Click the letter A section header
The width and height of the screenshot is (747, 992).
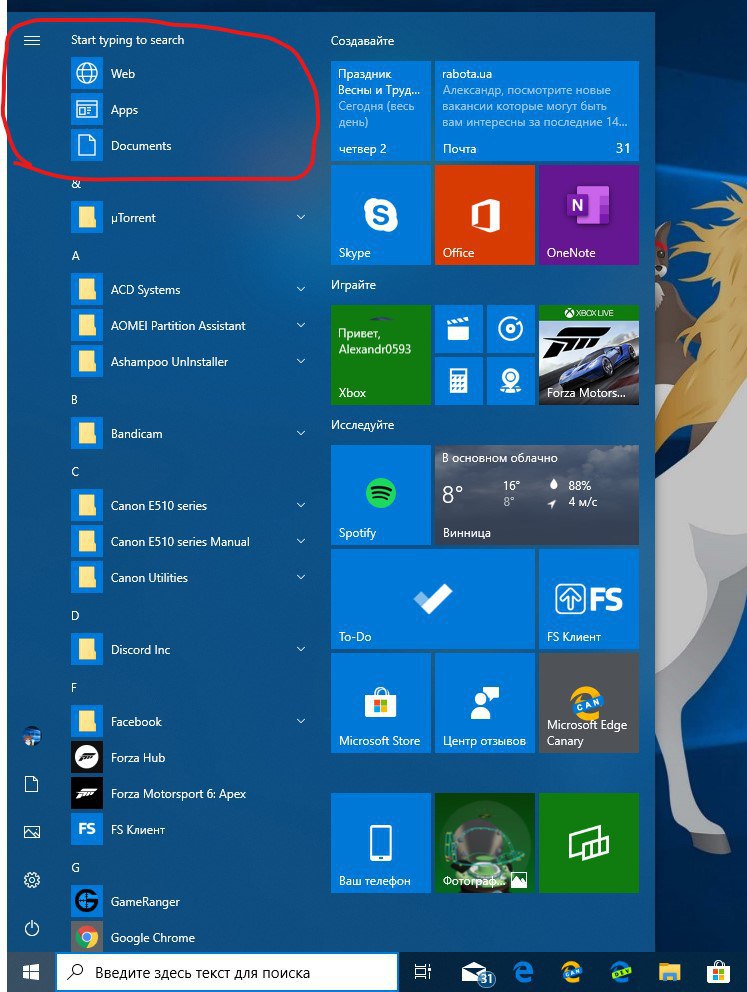pos(76,256)
